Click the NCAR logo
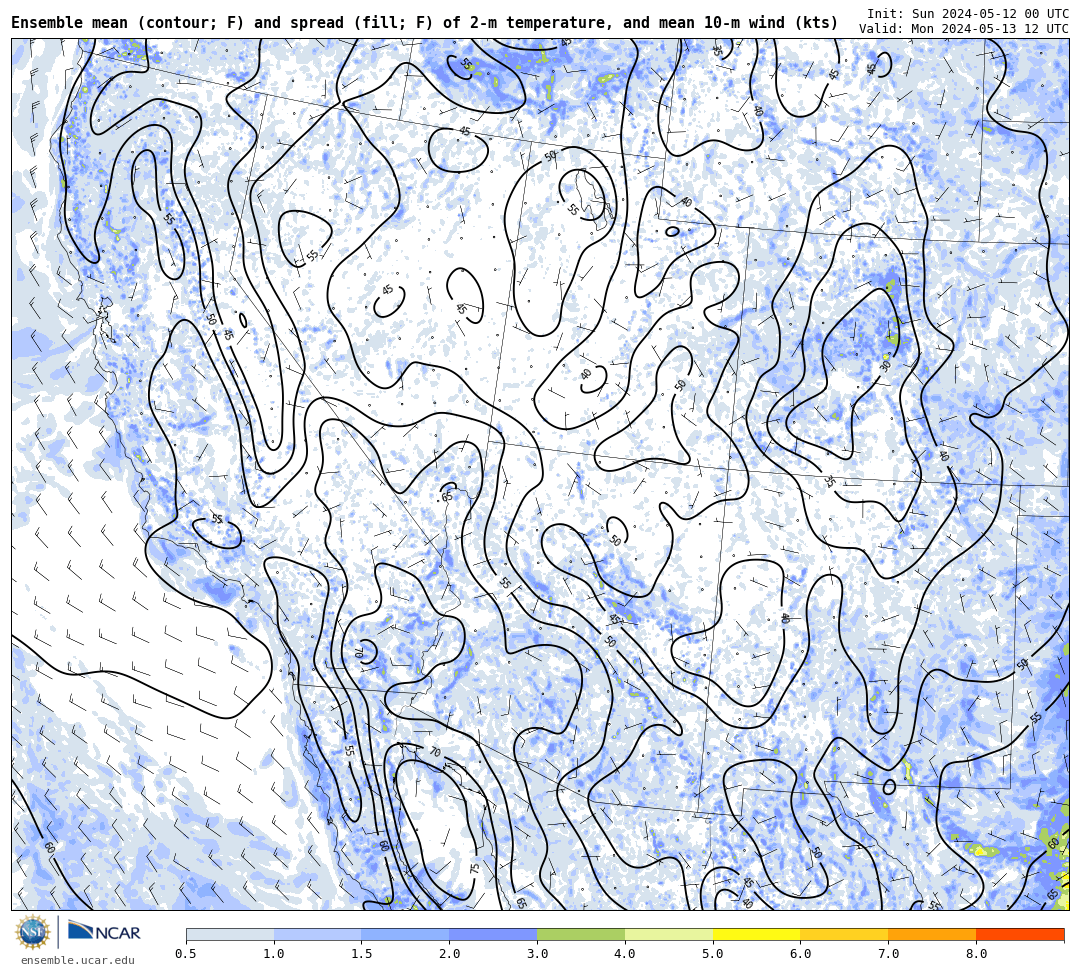Screen dimensions: 1080x973 [104, 931]
